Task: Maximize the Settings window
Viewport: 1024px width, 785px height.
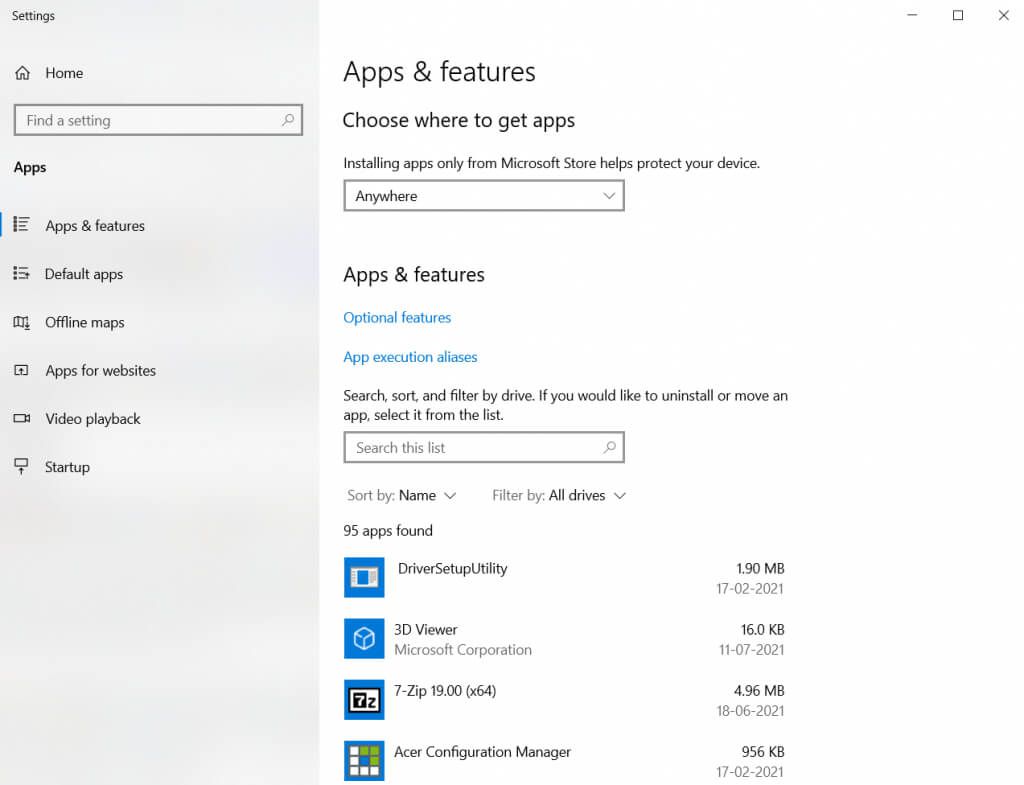Action: [958, 15]
